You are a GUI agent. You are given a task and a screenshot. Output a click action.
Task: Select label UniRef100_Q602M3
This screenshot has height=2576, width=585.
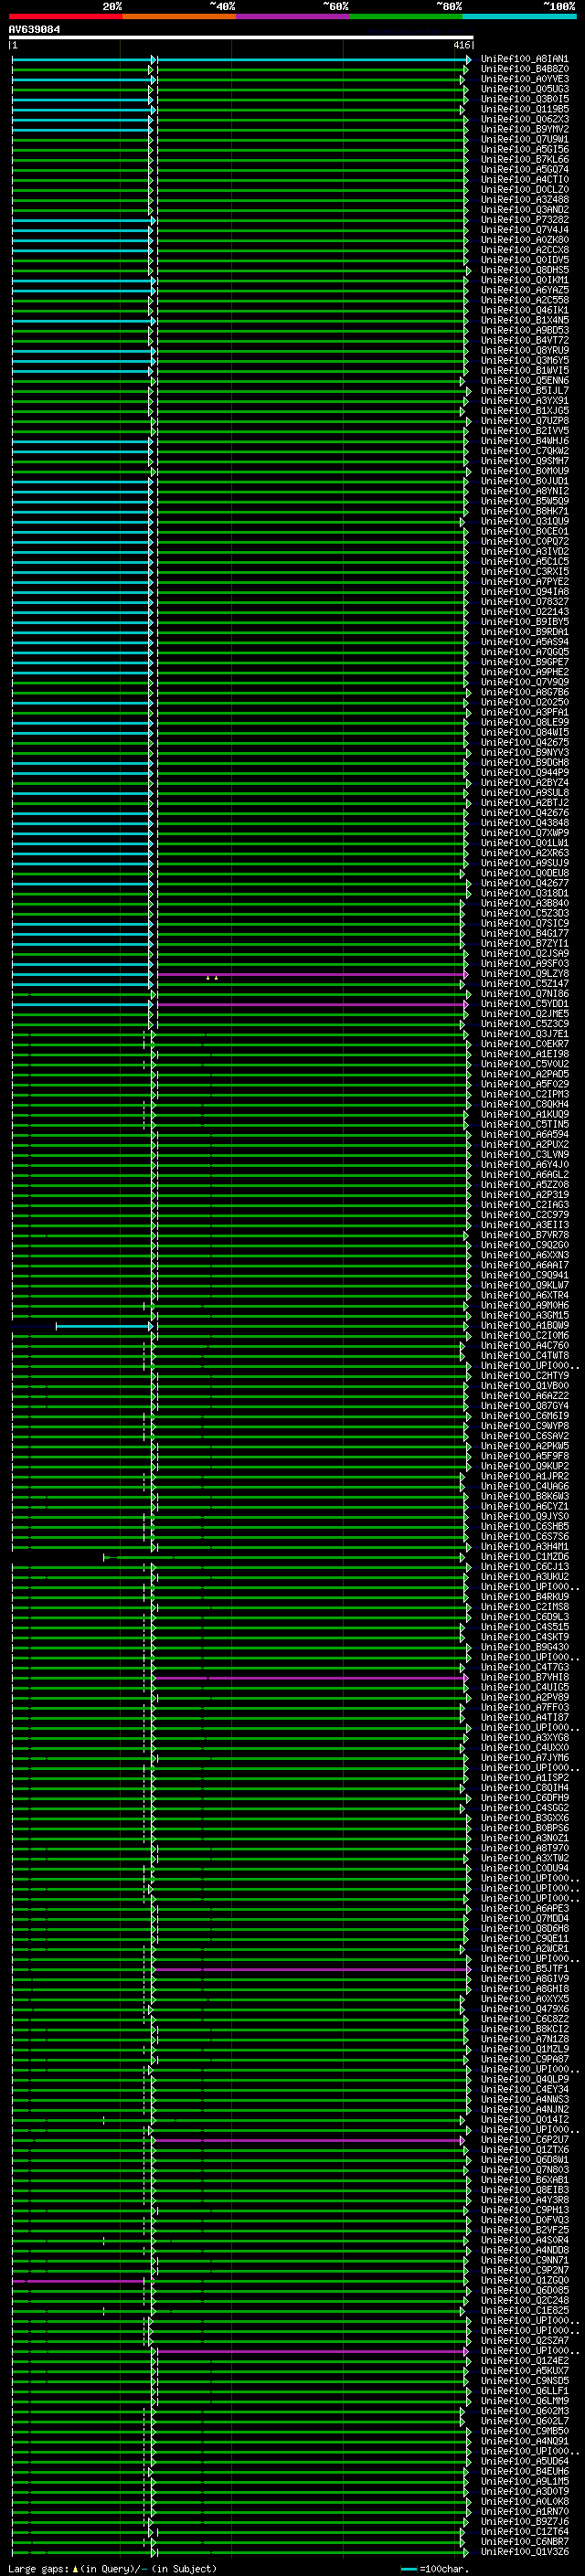[524, 2411]
